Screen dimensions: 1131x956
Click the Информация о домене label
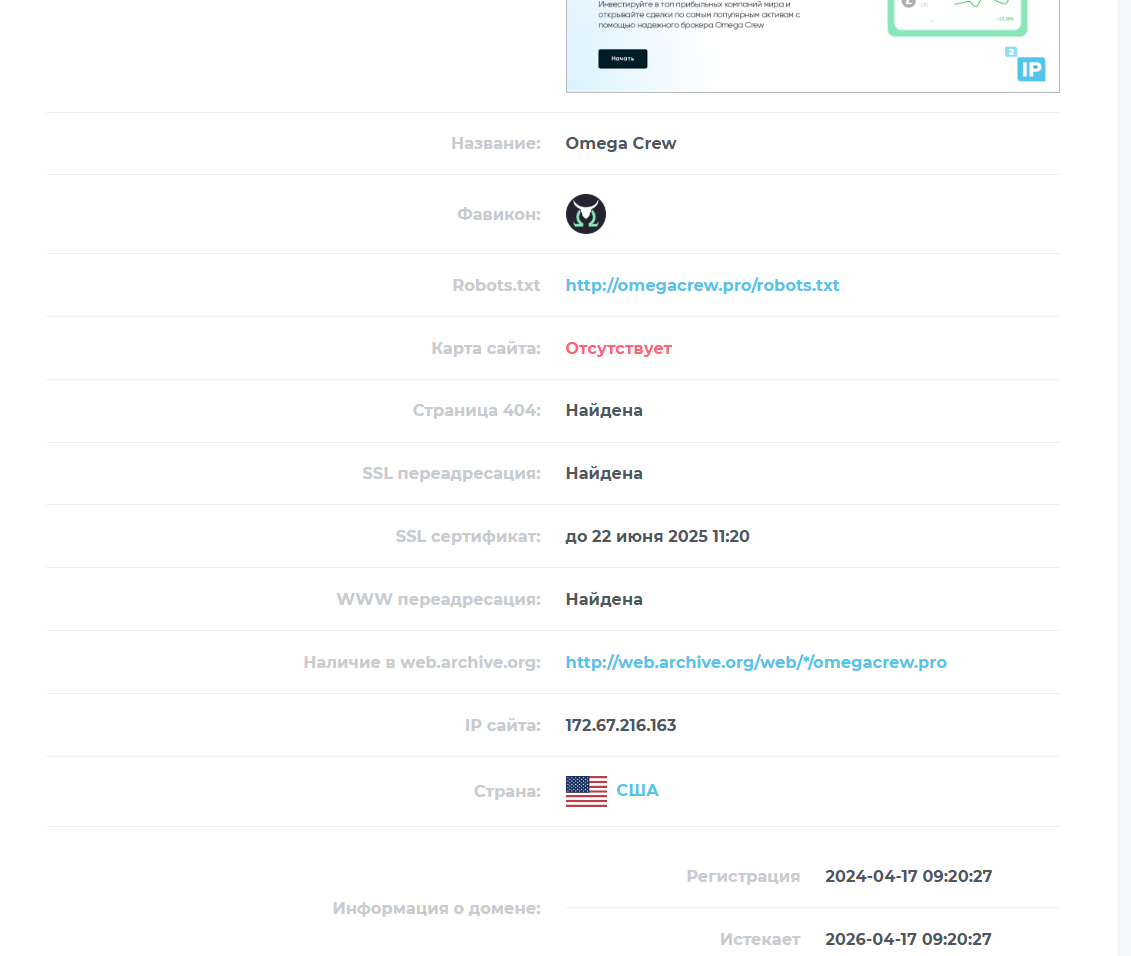(x=437, y=908)
